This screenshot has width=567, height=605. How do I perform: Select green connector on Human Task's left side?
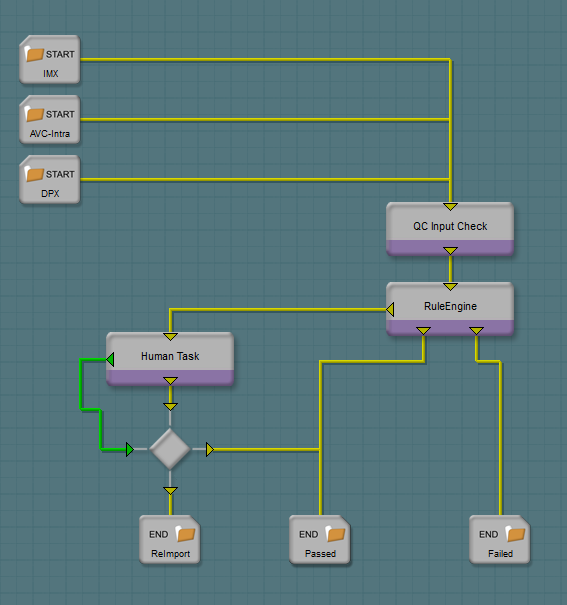[110, 359]
